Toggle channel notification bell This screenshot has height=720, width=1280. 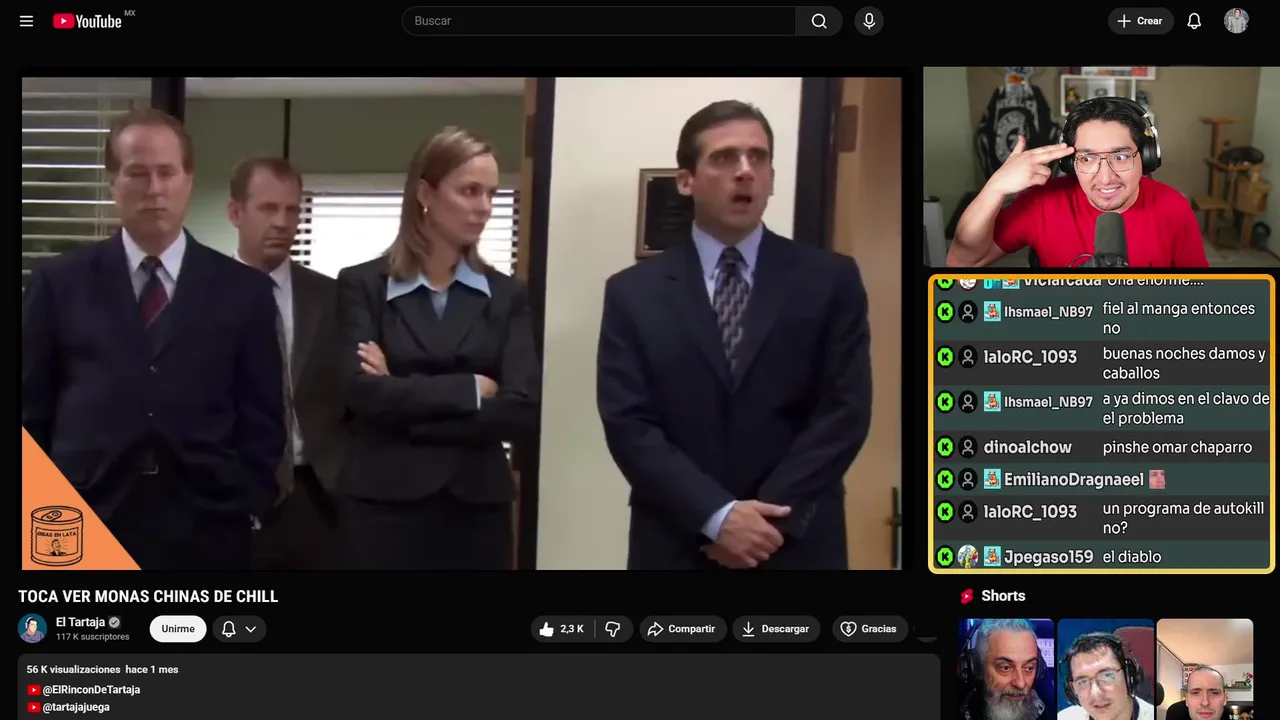[228, 629]
